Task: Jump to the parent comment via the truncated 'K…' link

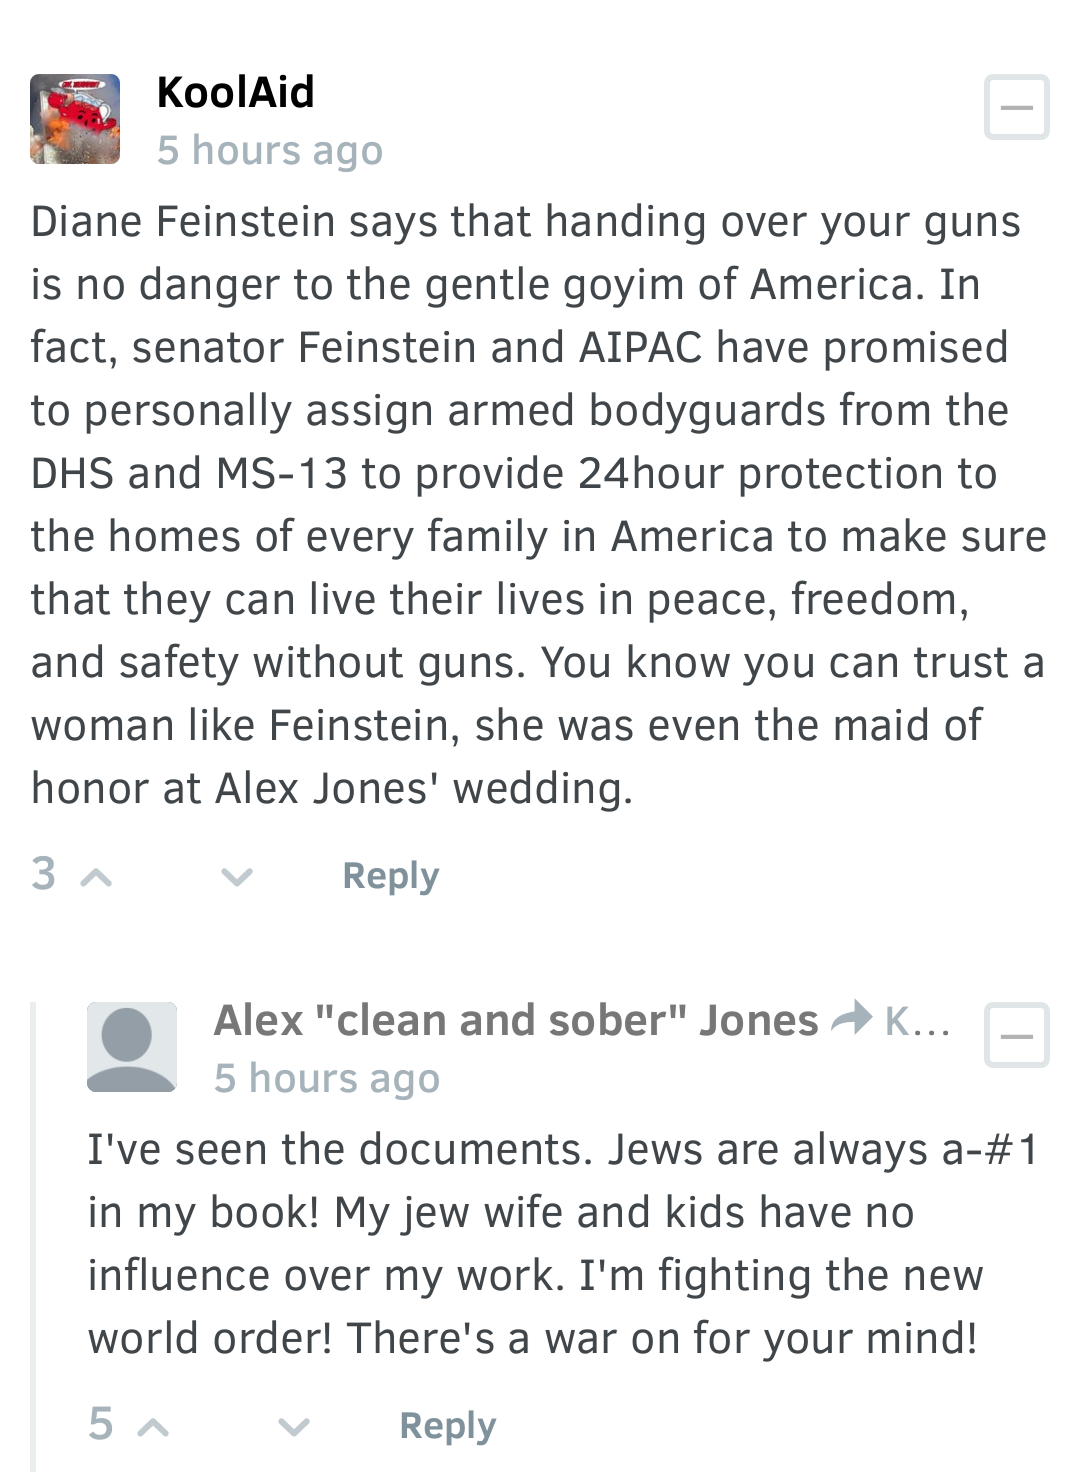Action: 917,1021
